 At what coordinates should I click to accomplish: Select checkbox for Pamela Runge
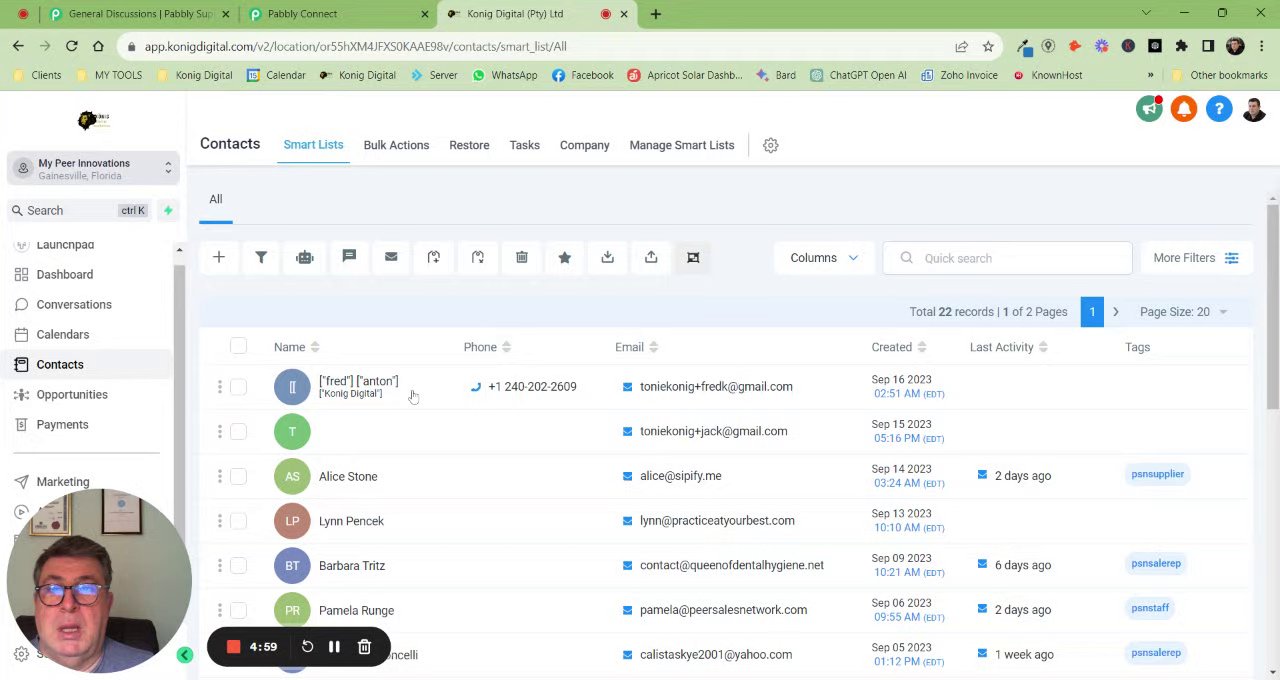pos(238,610)
